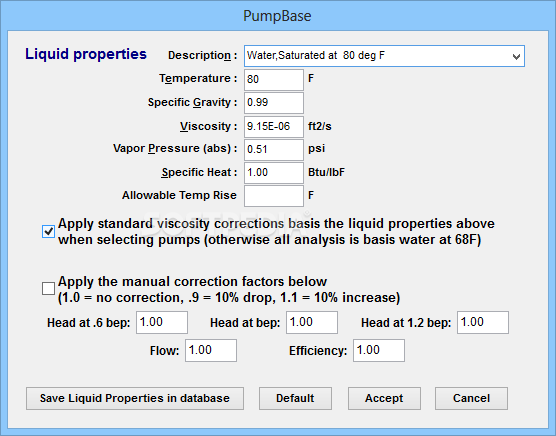This screenshot has width=556, height=436.
Task: Click the Head at 1.2 bep field
Action: click(483, 323)
